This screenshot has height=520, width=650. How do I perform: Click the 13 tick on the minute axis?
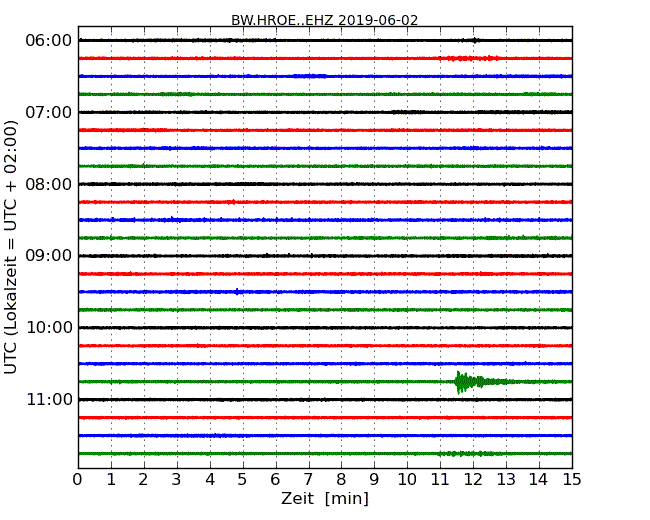pyautogui.click(x=506, y=479)
